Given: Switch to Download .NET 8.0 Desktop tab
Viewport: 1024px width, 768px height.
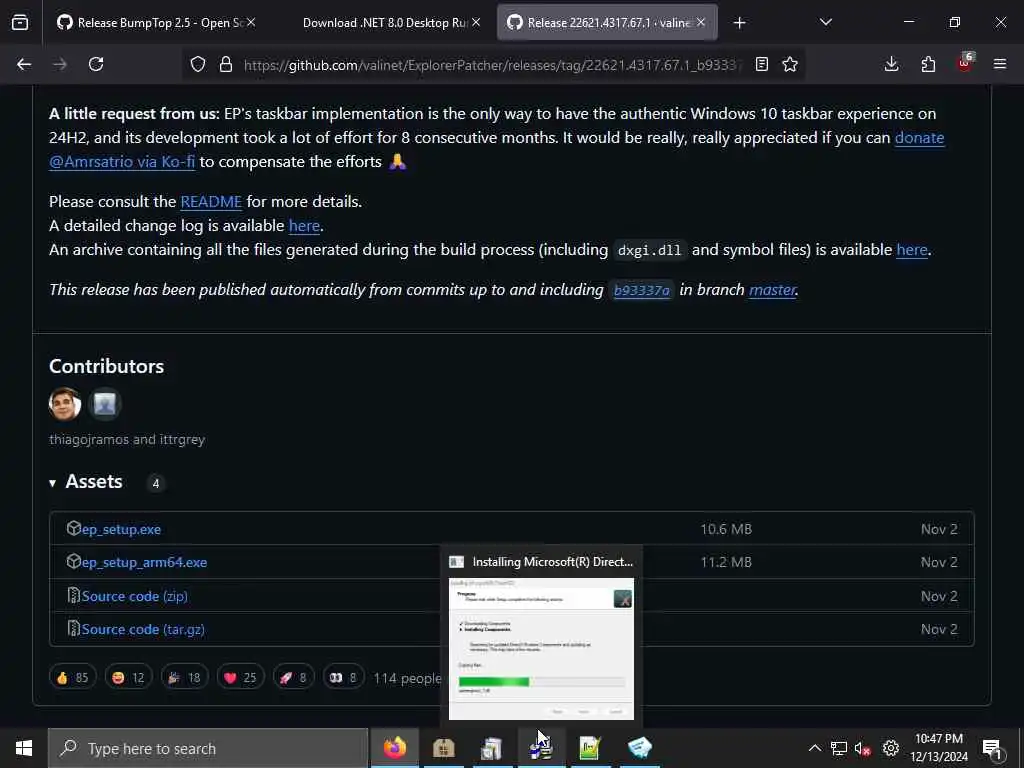Looking at the screenshot, I should pyautogui.click(x=385, y=22).
